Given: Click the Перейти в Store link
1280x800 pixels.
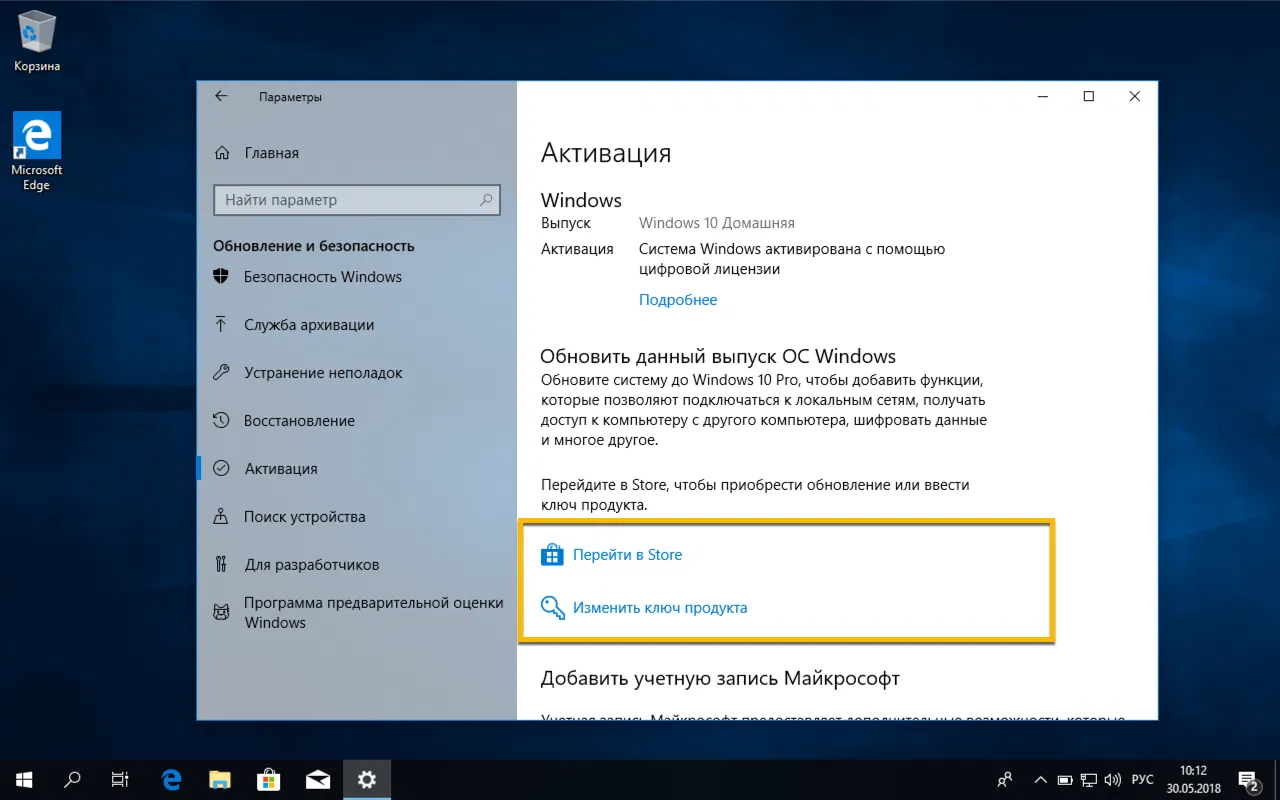Looking at the screenshot, I should tap(628, 554).
